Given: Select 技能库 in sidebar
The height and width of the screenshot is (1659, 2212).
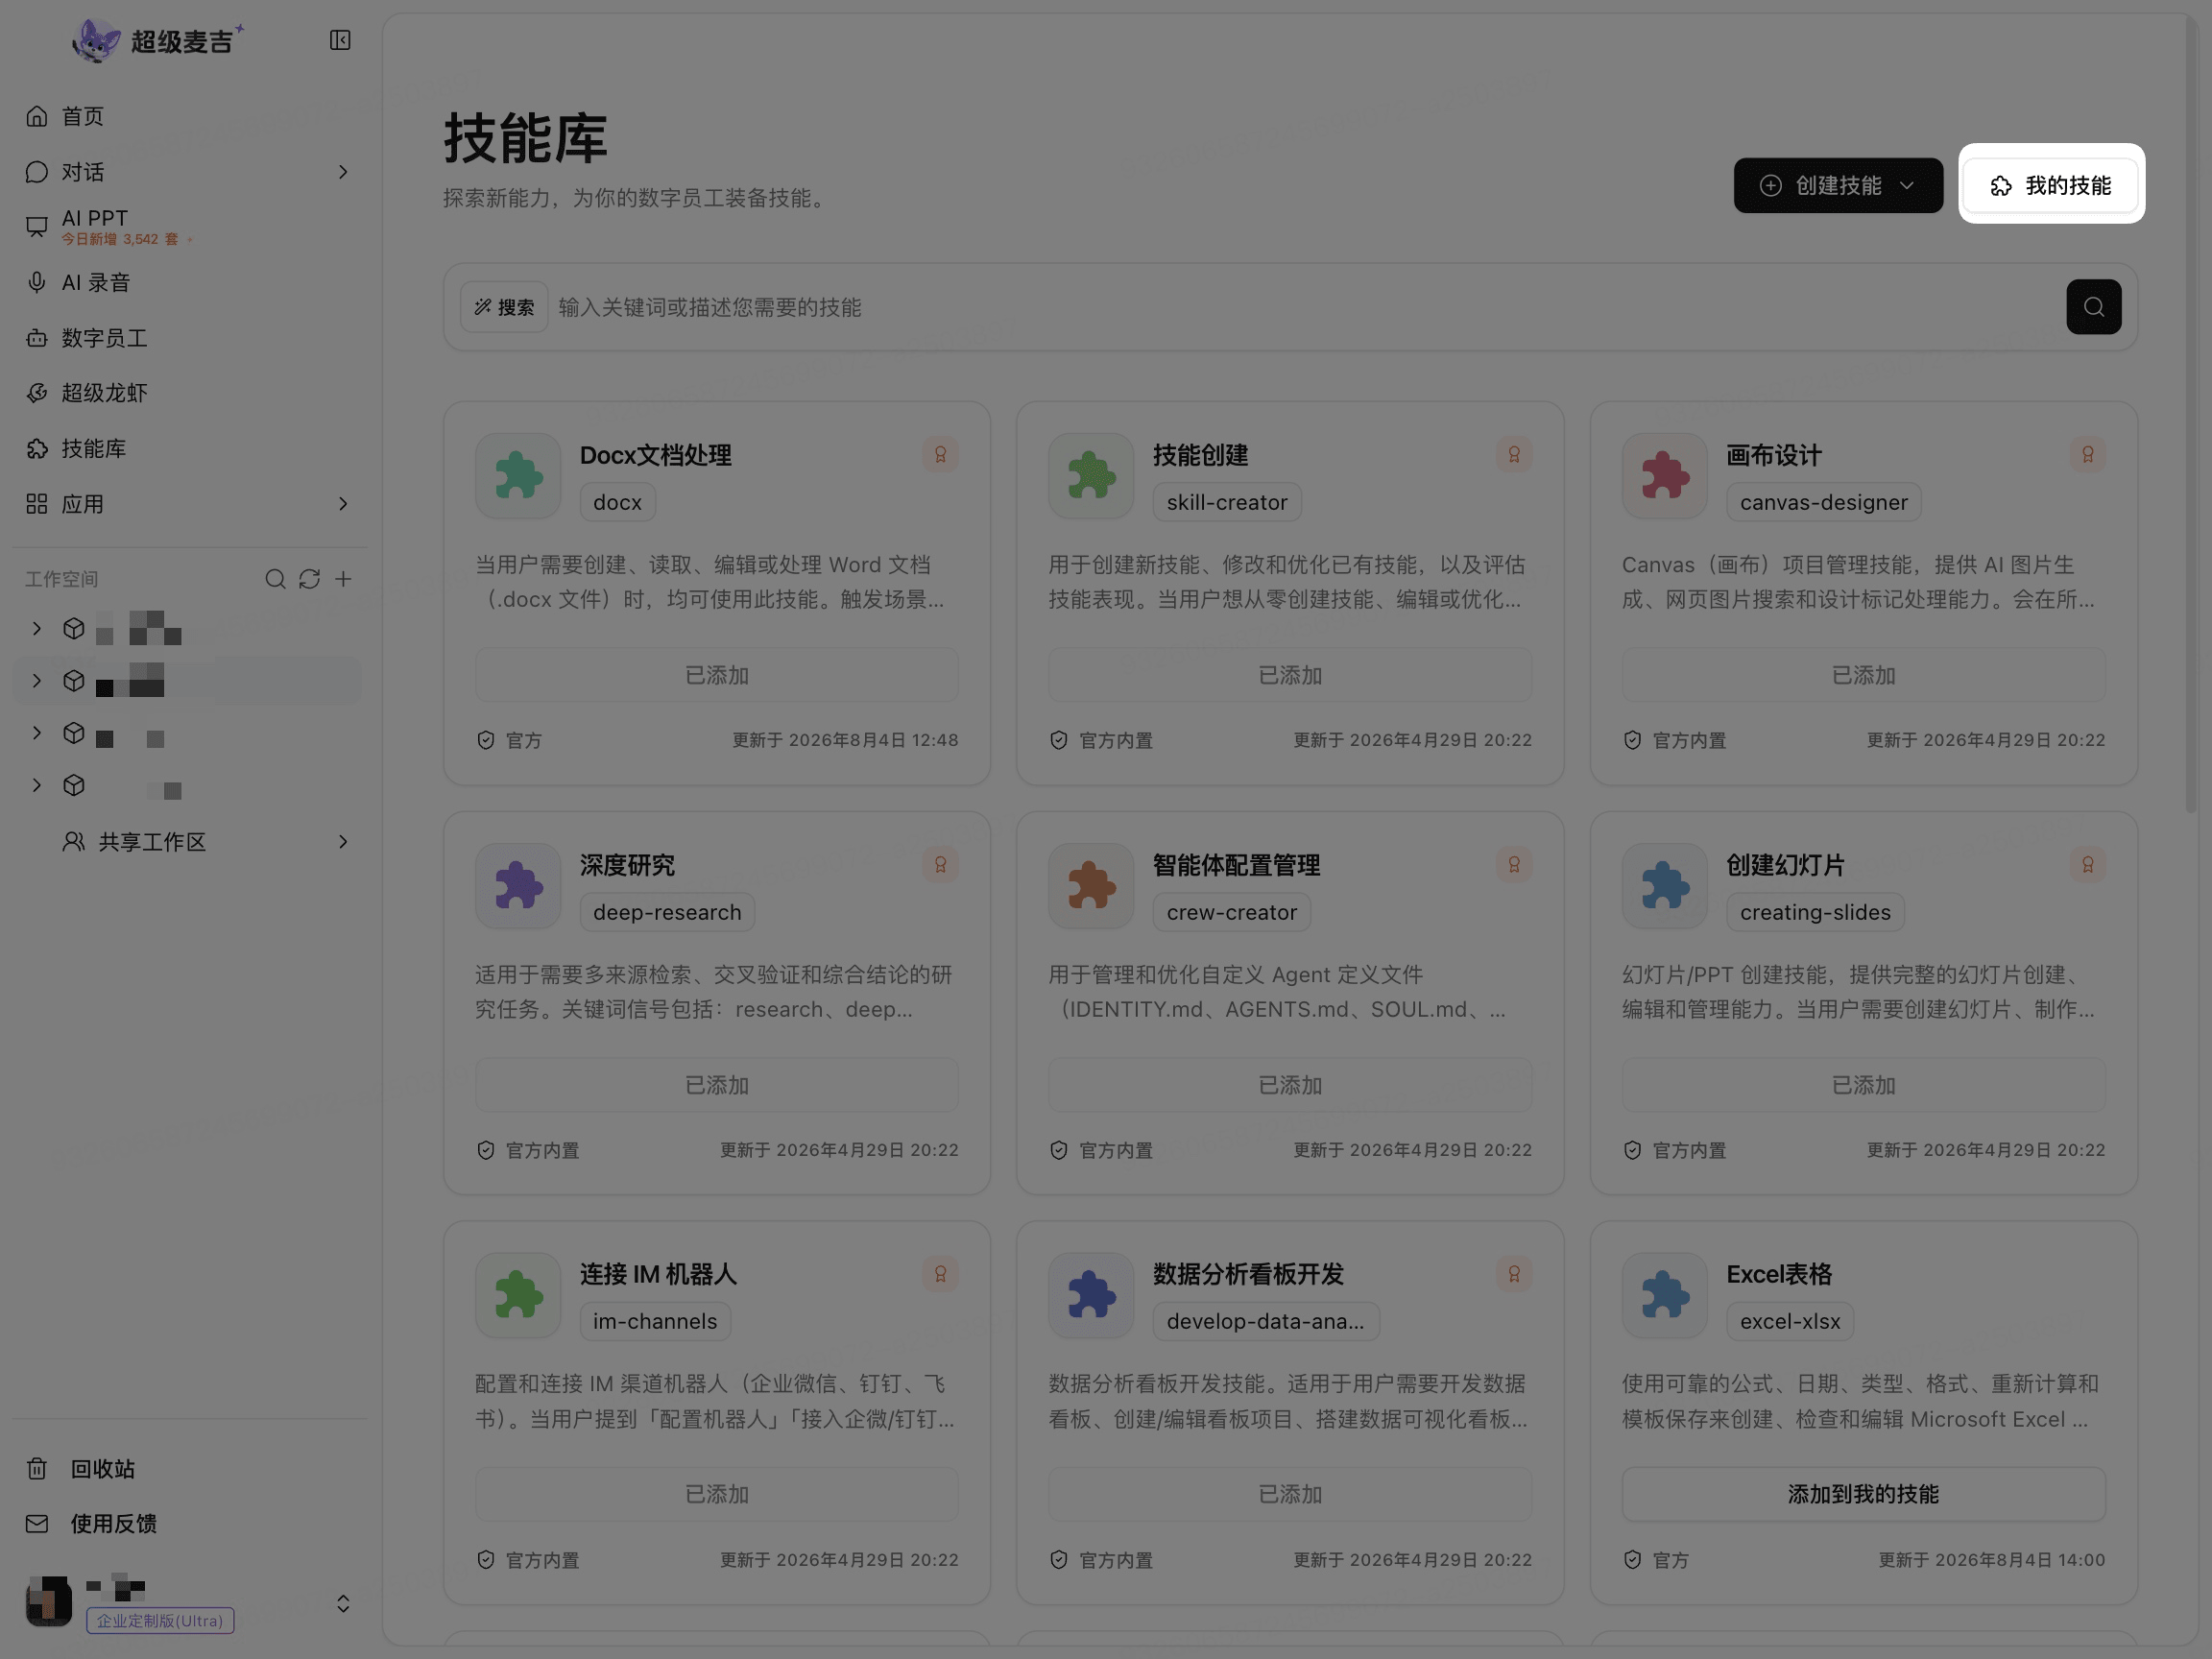Looking at the screenshot, I should click(190, 448).
